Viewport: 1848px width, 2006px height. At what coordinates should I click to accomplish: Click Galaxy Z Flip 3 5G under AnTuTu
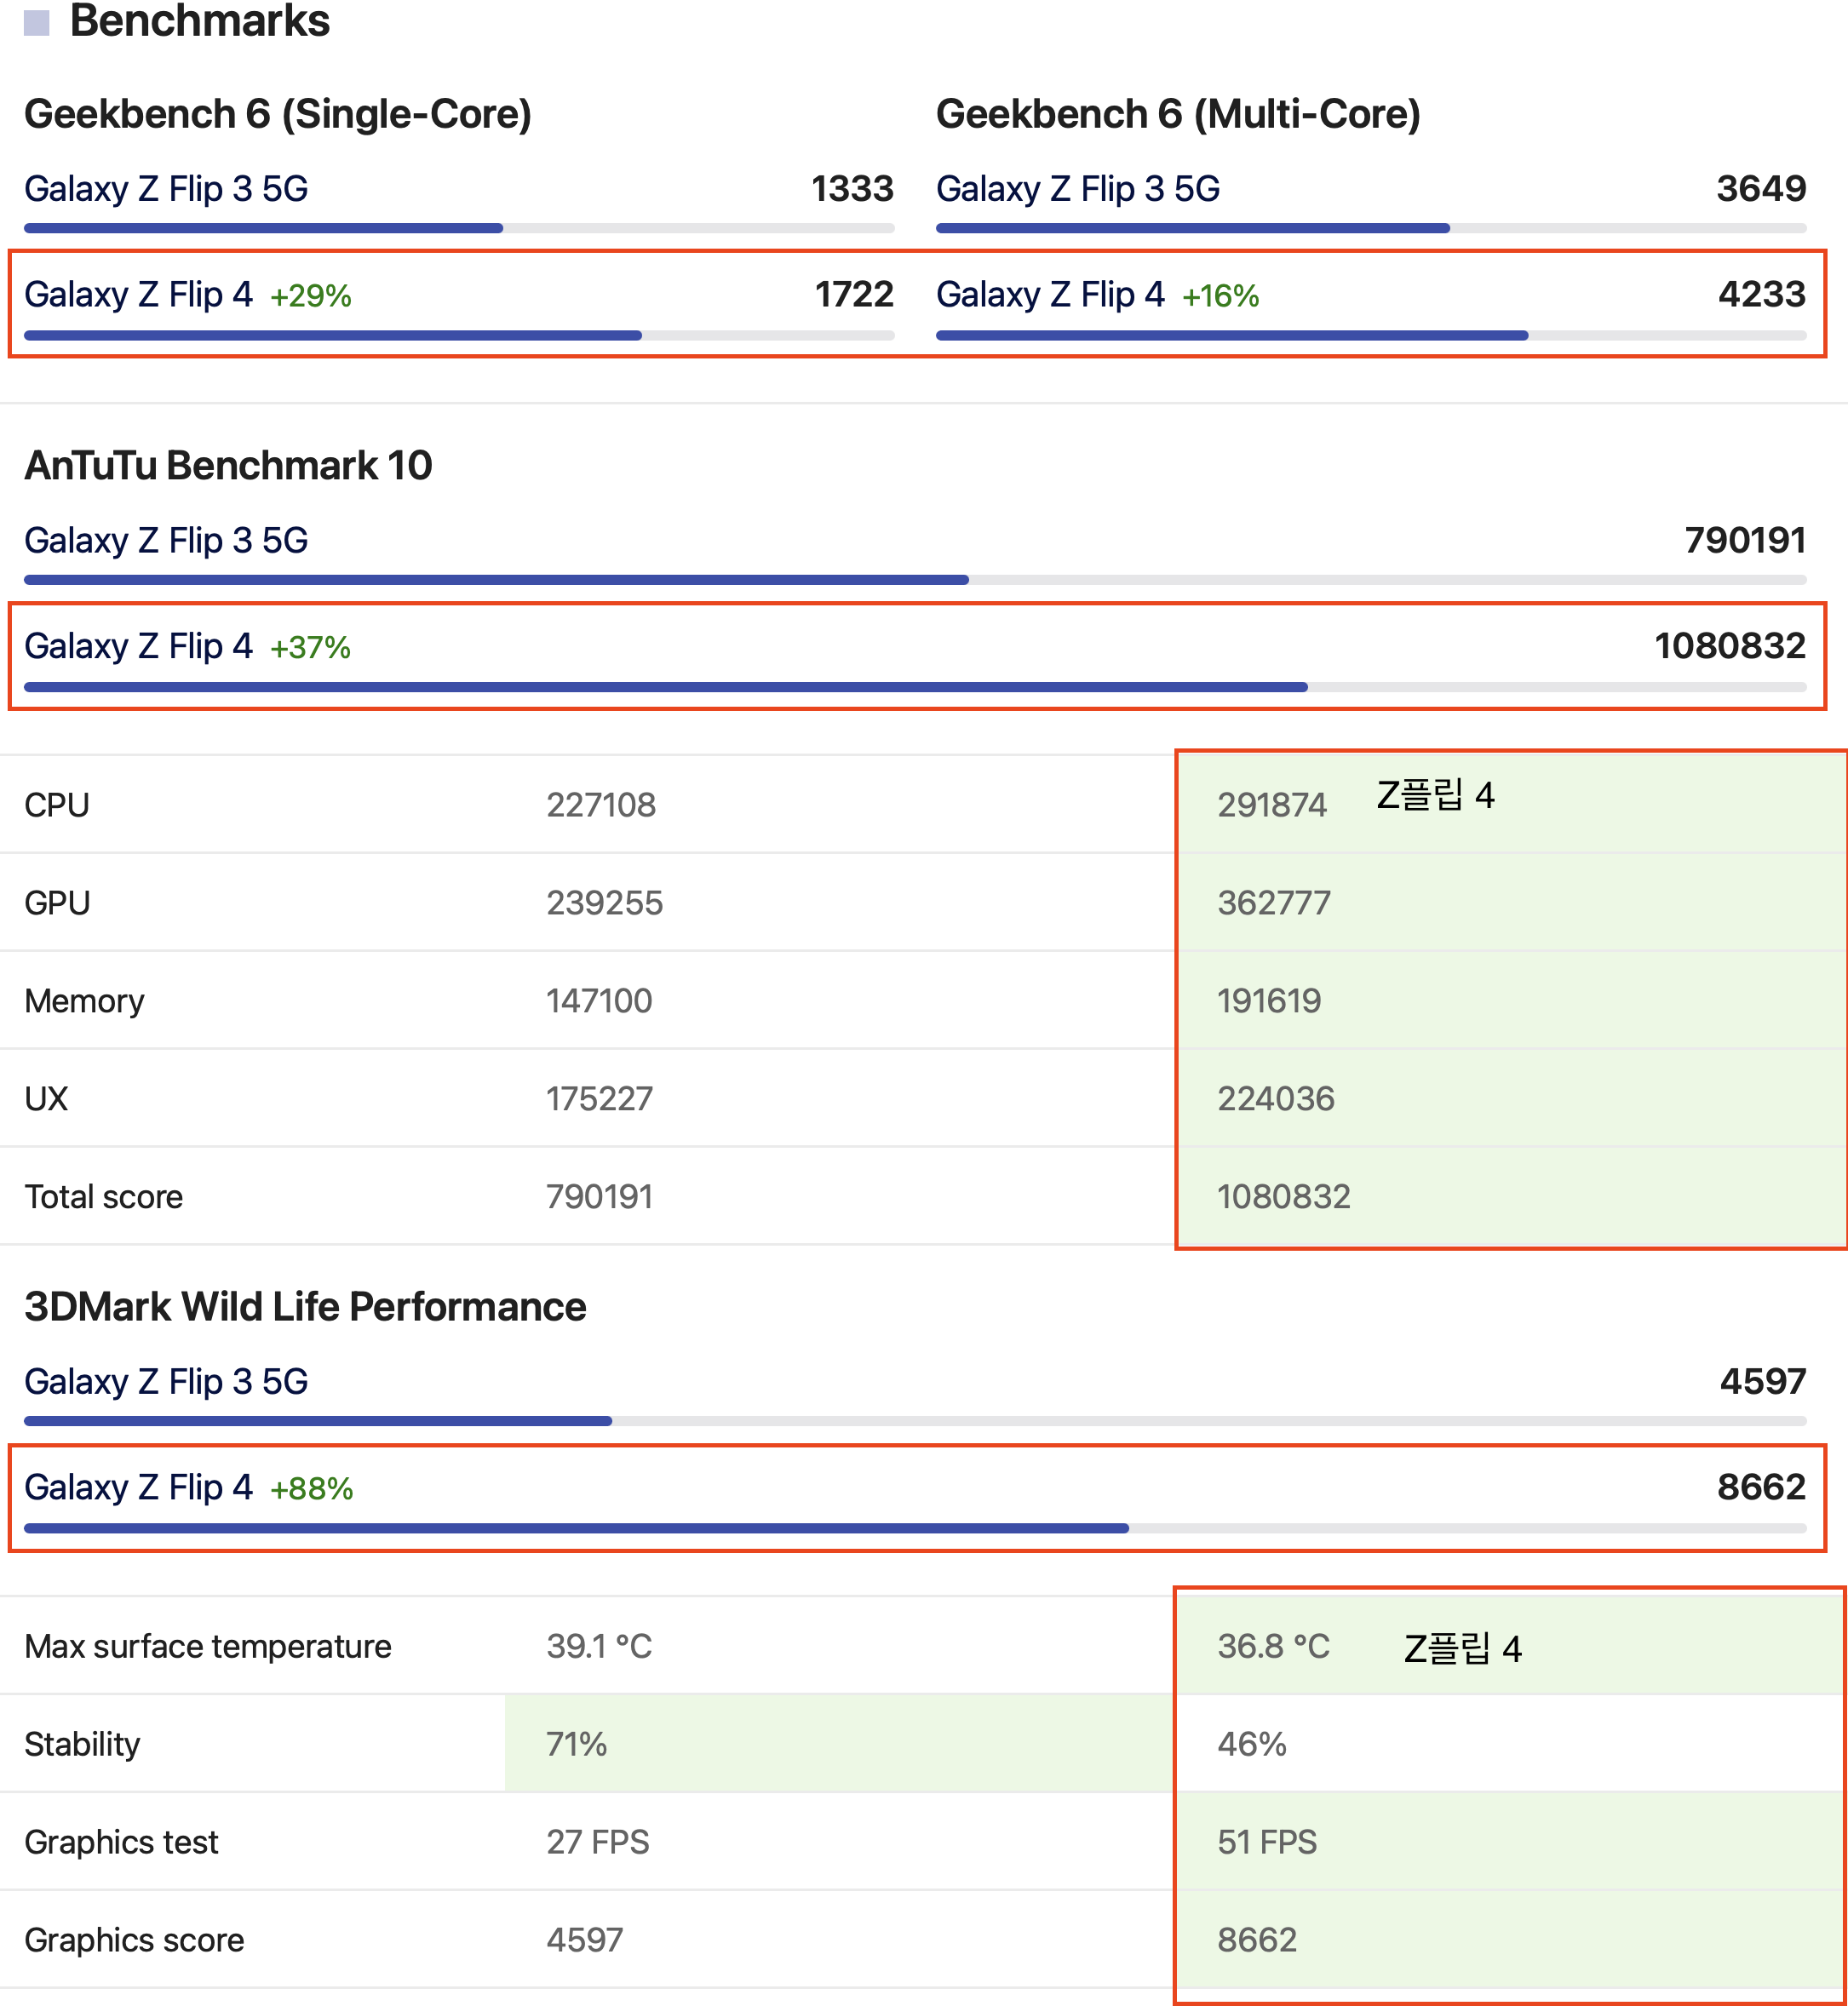tap(166, 541)
